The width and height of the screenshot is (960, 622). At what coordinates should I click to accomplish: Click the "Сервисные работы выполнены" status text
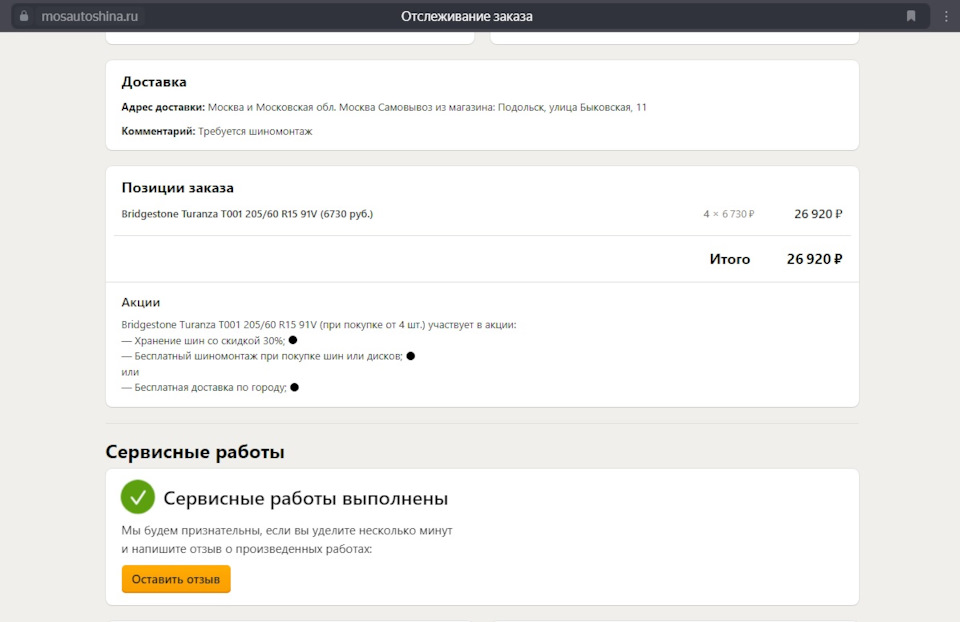pyautogui.click(x=305, y=498)
